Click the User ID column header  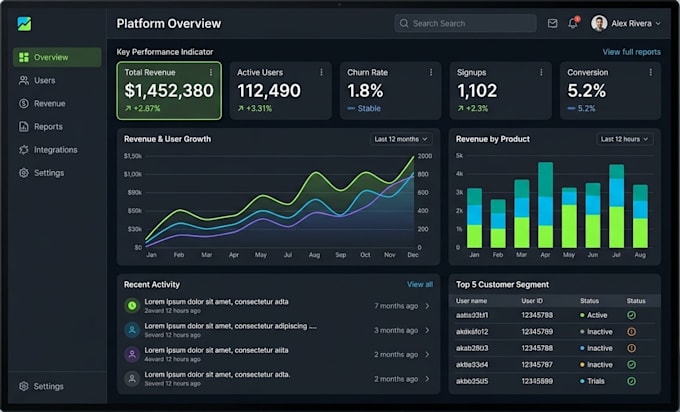tap(532, 301)
